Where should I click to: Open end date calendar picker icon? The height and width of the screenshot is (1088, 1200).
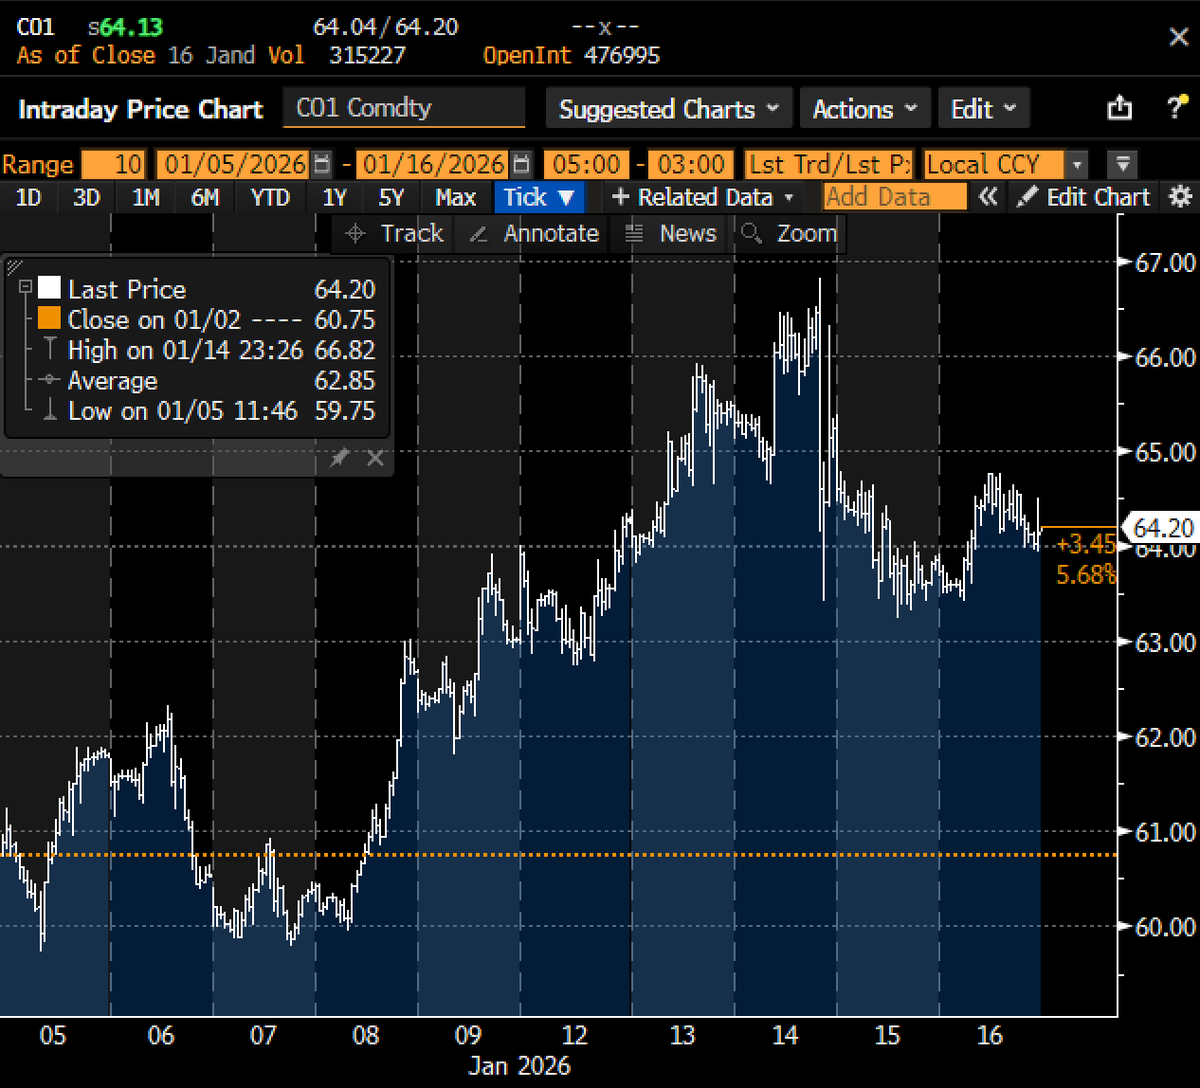tap(519, 164)
